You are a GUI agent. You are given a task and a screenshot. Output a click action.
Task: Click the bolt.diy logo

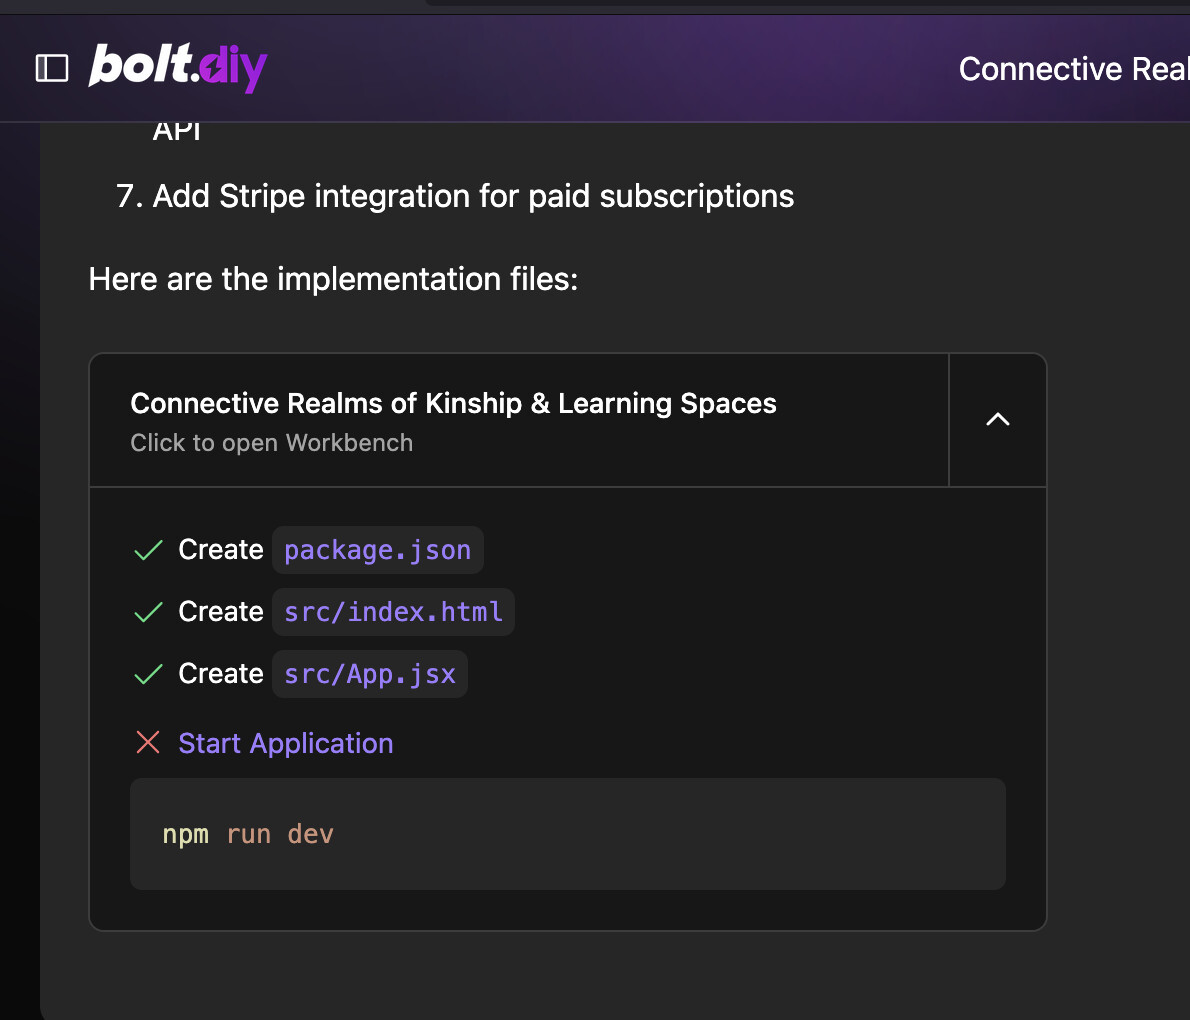(x=178, y=68)
